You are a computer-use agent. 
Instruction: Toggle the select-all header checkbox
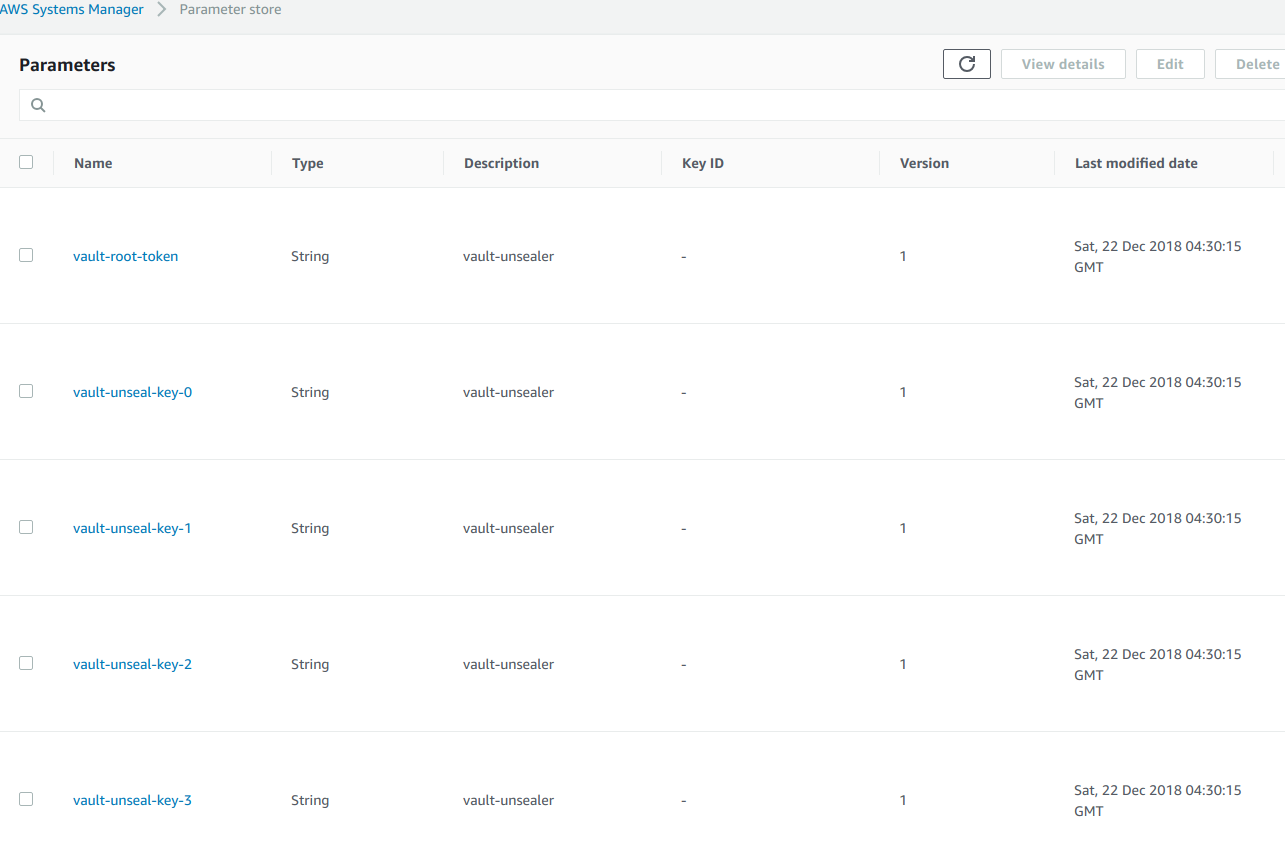click(26, 162)
